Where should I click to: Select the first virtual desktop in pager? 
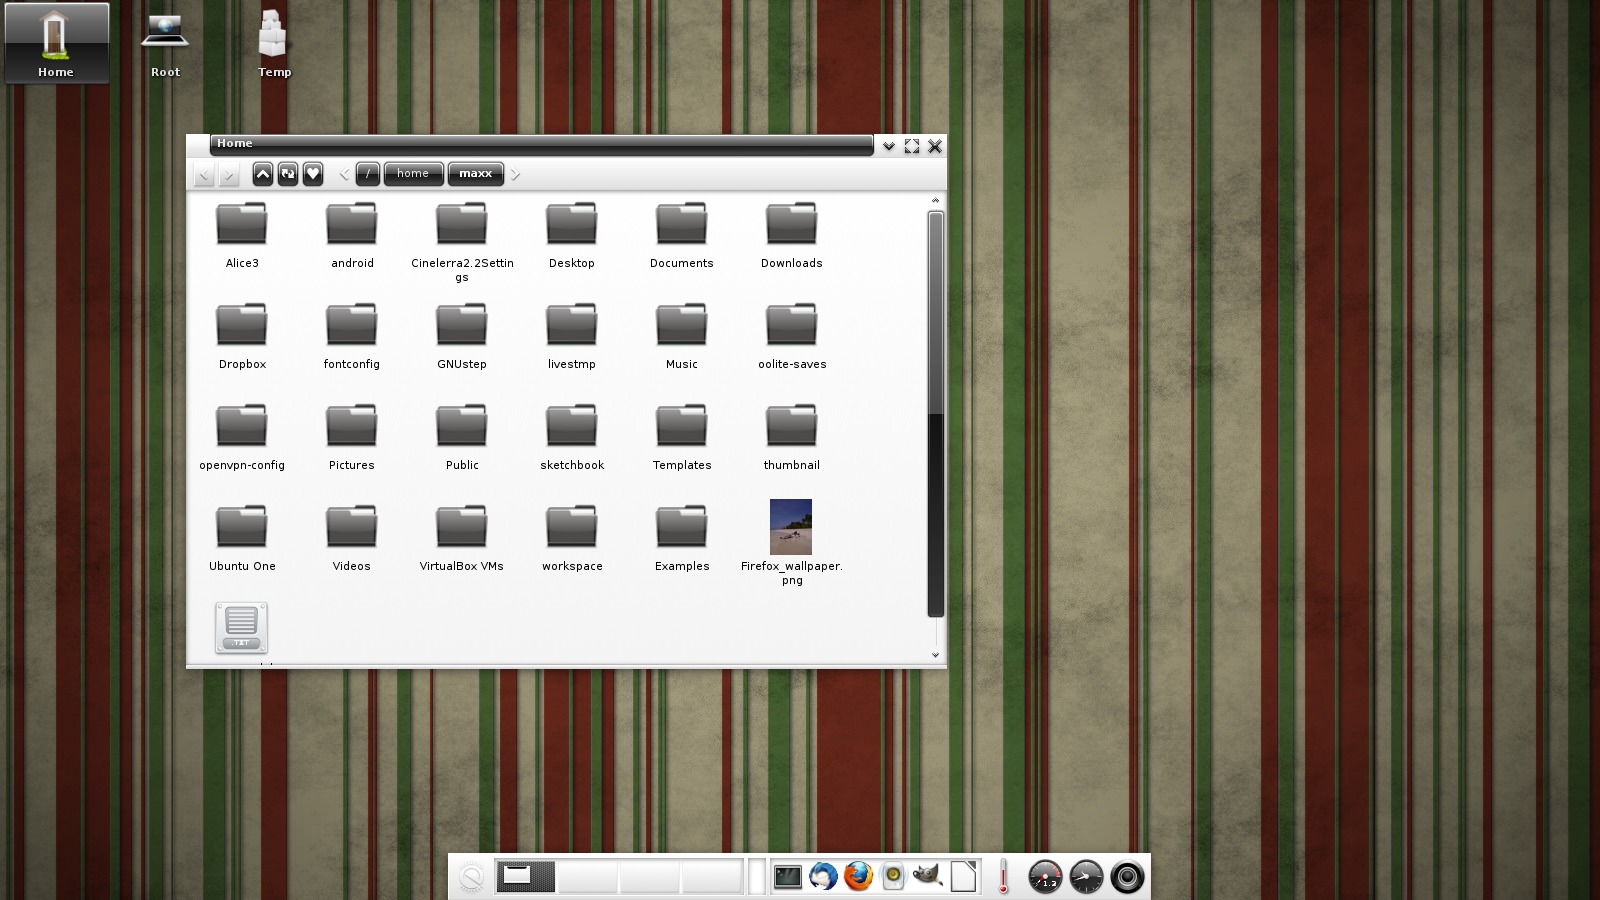[525, 877]
